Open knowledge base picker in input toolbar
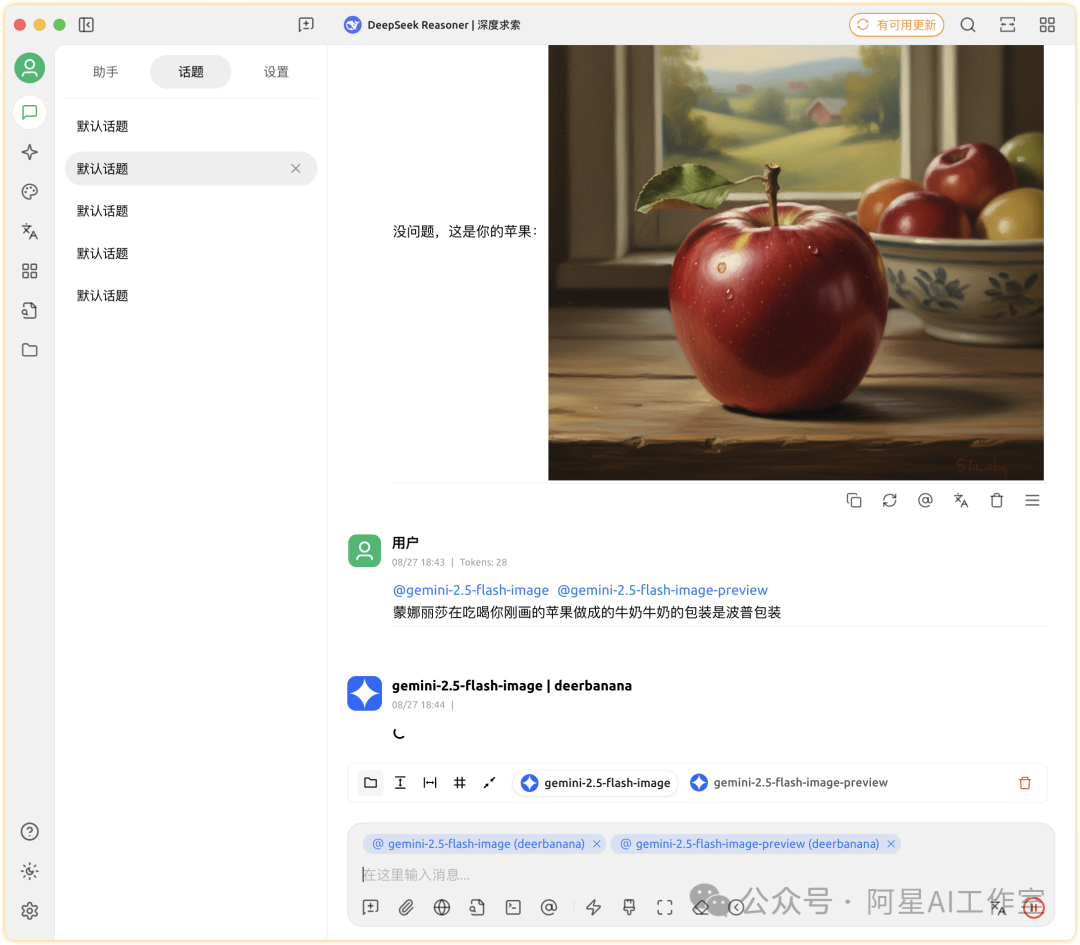This screenshot has height=945, width=1080. click(477, 908)
